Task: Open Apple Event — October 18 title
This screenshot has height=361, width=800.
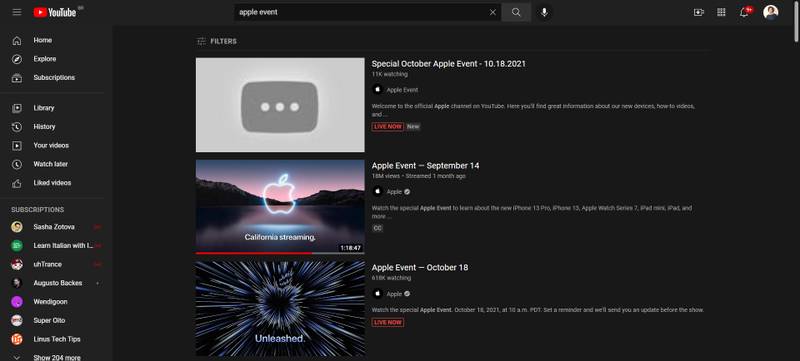Action: click(x=419, y=268)
